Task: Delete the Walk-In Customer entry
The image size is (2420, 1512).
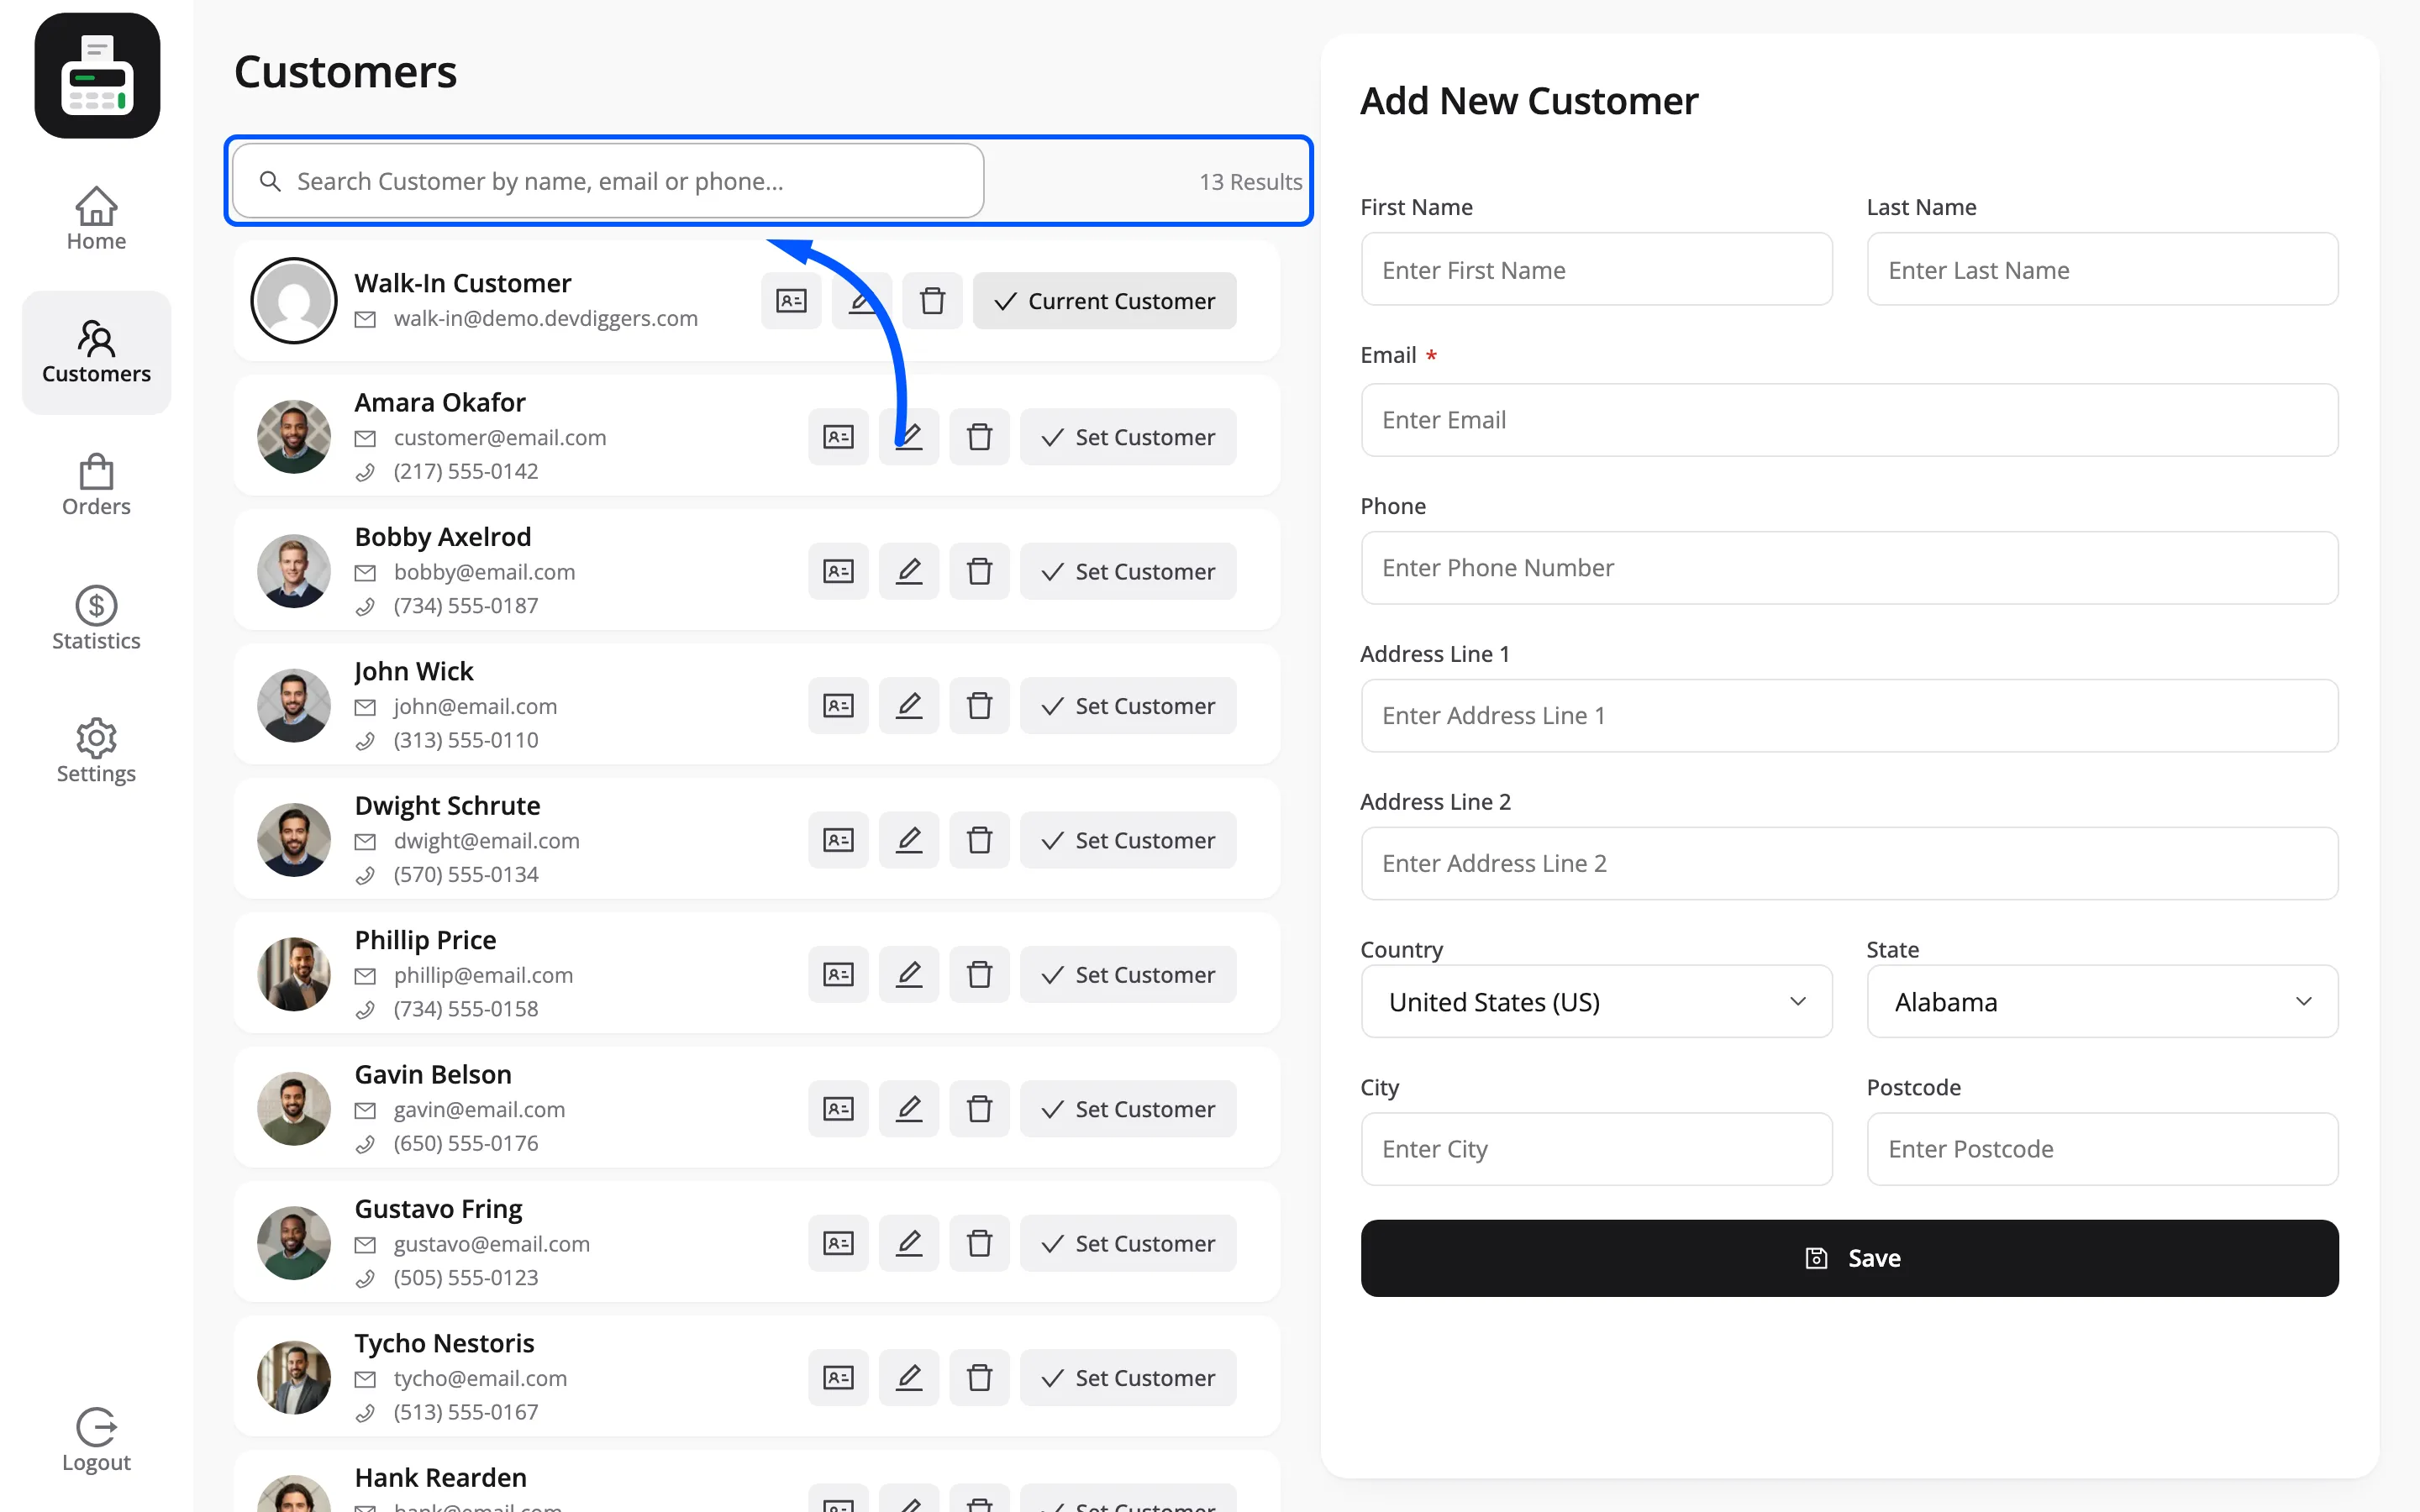Action: point(932,301)
